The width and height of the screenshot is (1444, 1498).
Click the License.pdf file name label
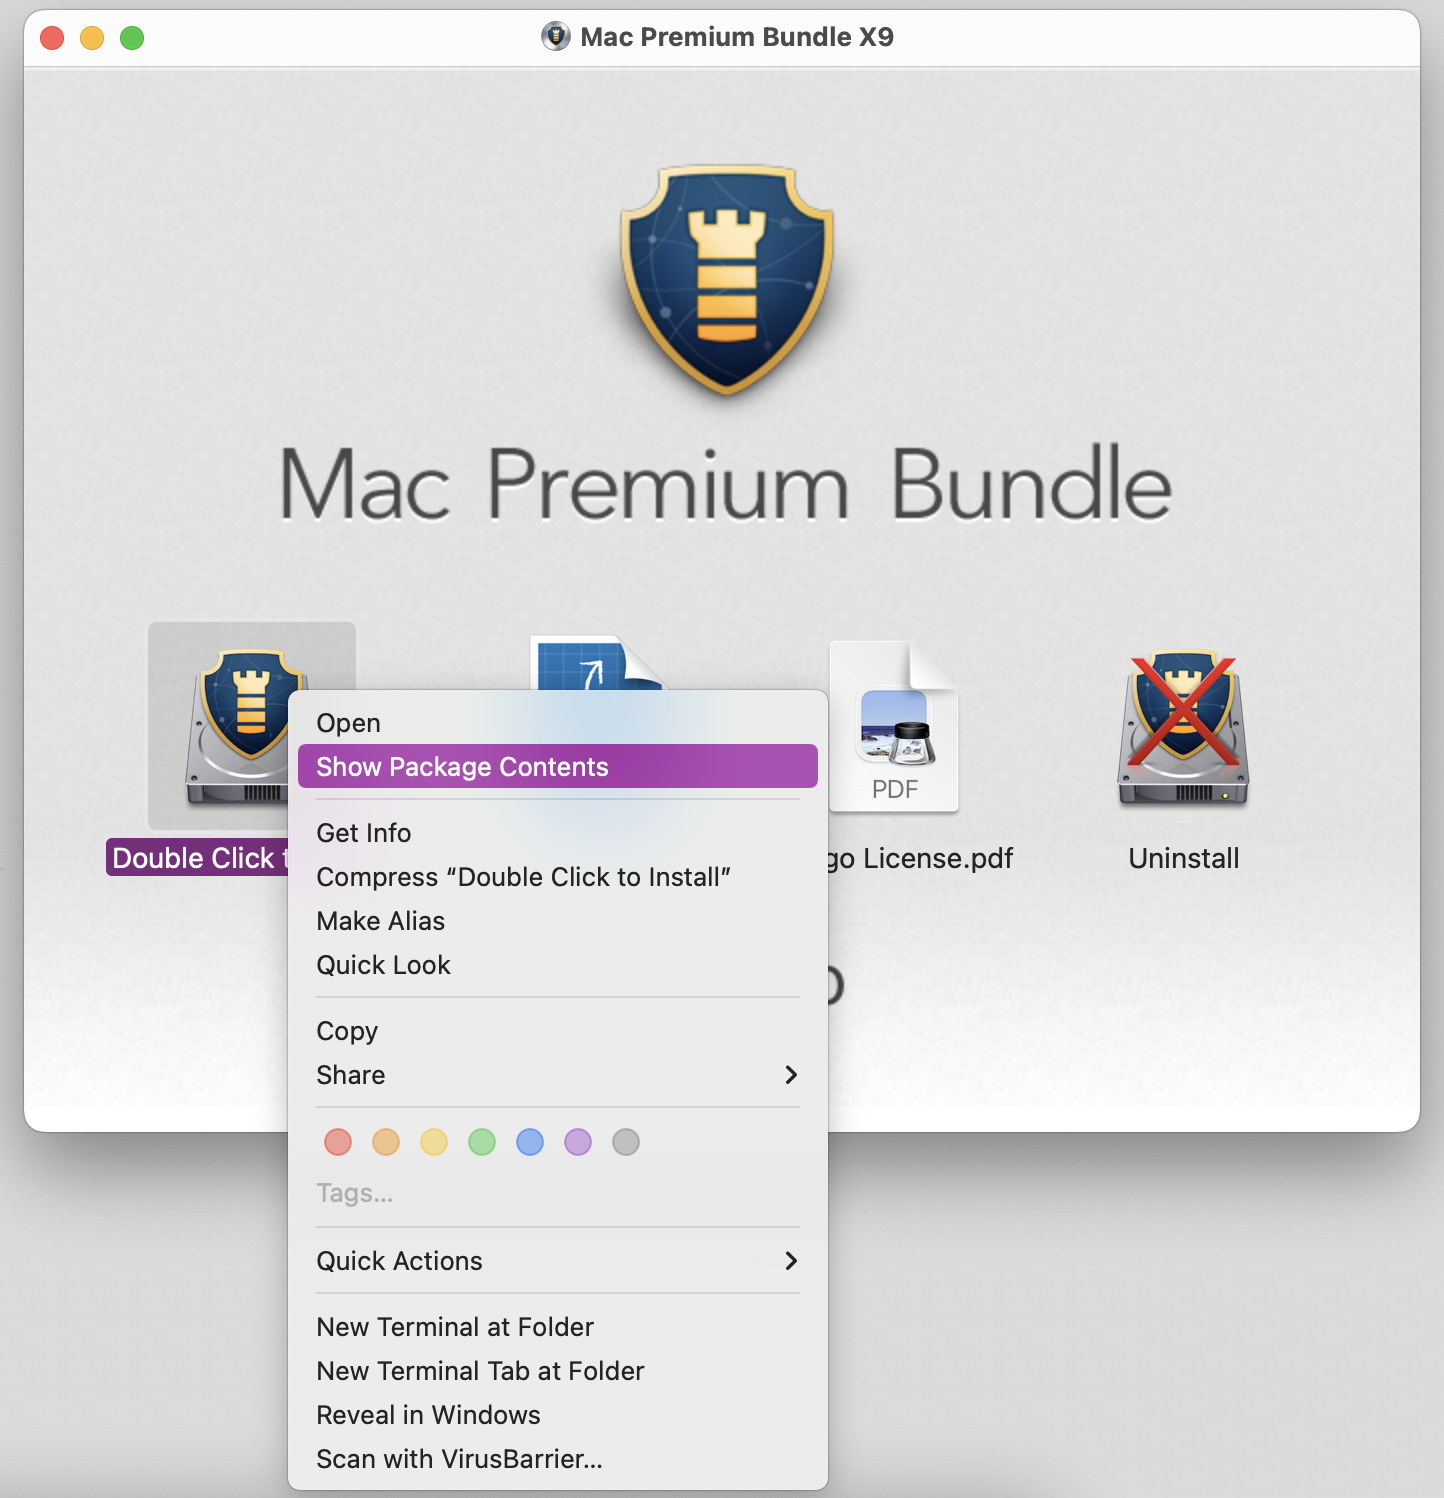[x=921, y=858]
